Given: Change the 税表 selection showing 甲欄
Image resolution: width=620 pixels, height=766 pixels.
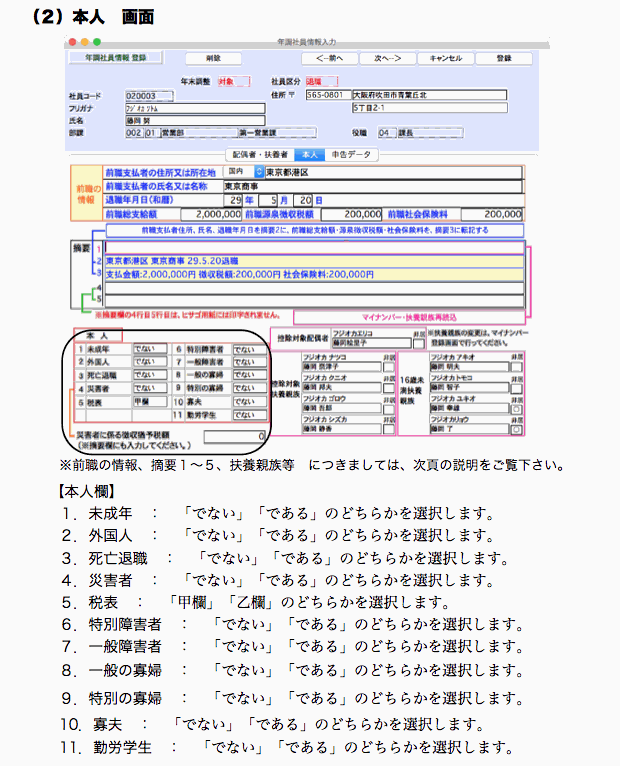Looking at the screenshot, I should coord(150,401).
